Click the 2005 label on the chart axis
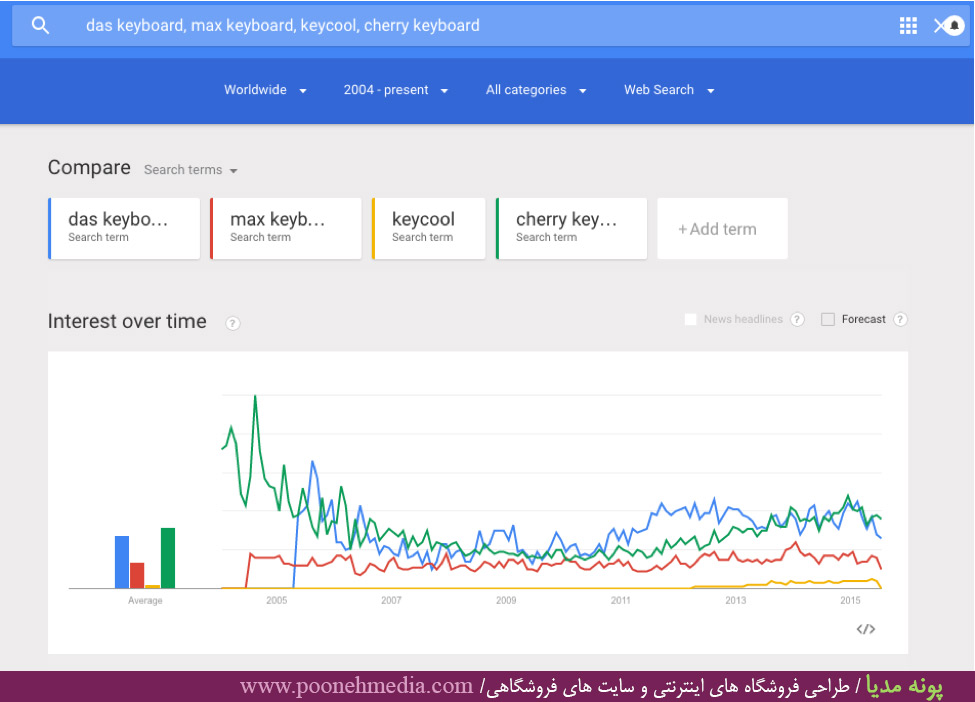975x702 pixels. 277,601
